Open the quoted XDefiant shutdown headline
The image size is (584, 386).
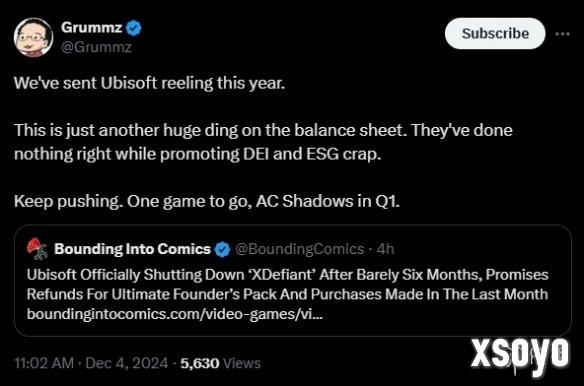pos(288,284)
